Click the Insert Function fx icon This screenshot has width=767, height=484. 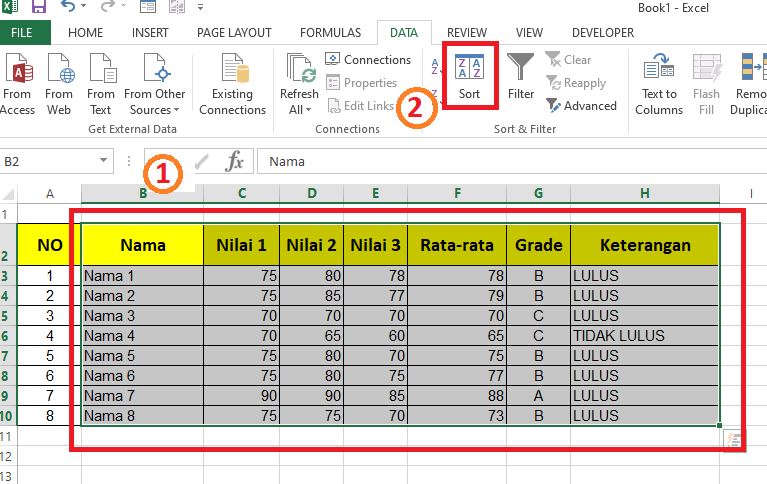(234, 161)
